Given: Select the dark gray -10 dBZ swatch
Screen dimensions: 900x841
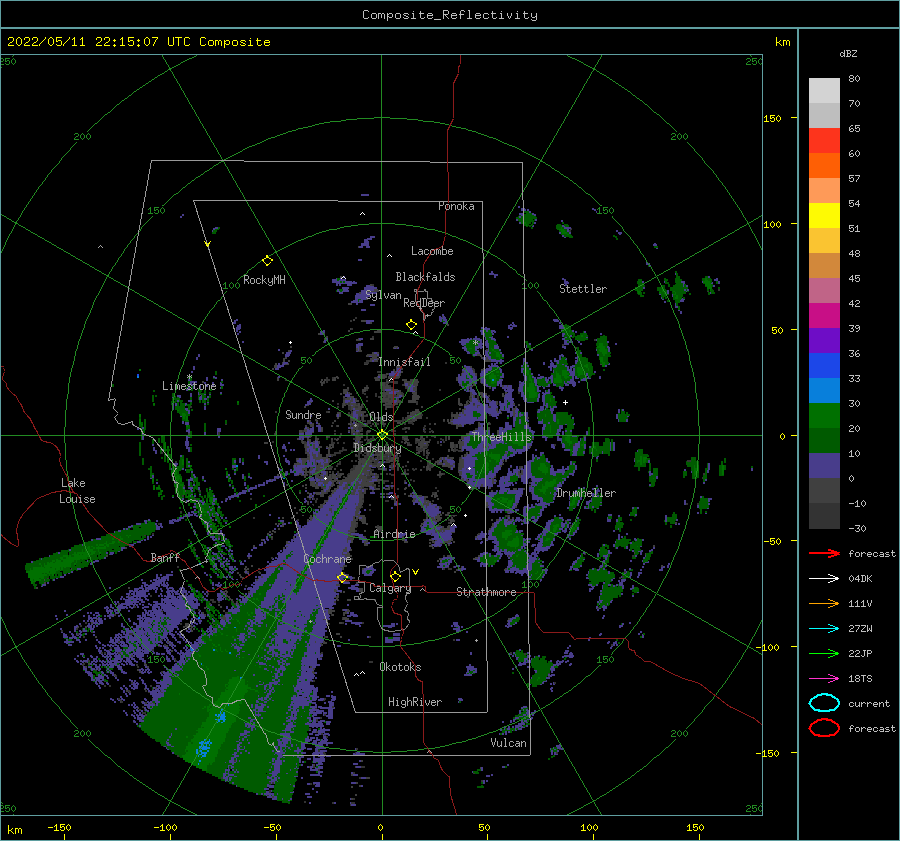Looking at the screenshot, I should 824,516.
